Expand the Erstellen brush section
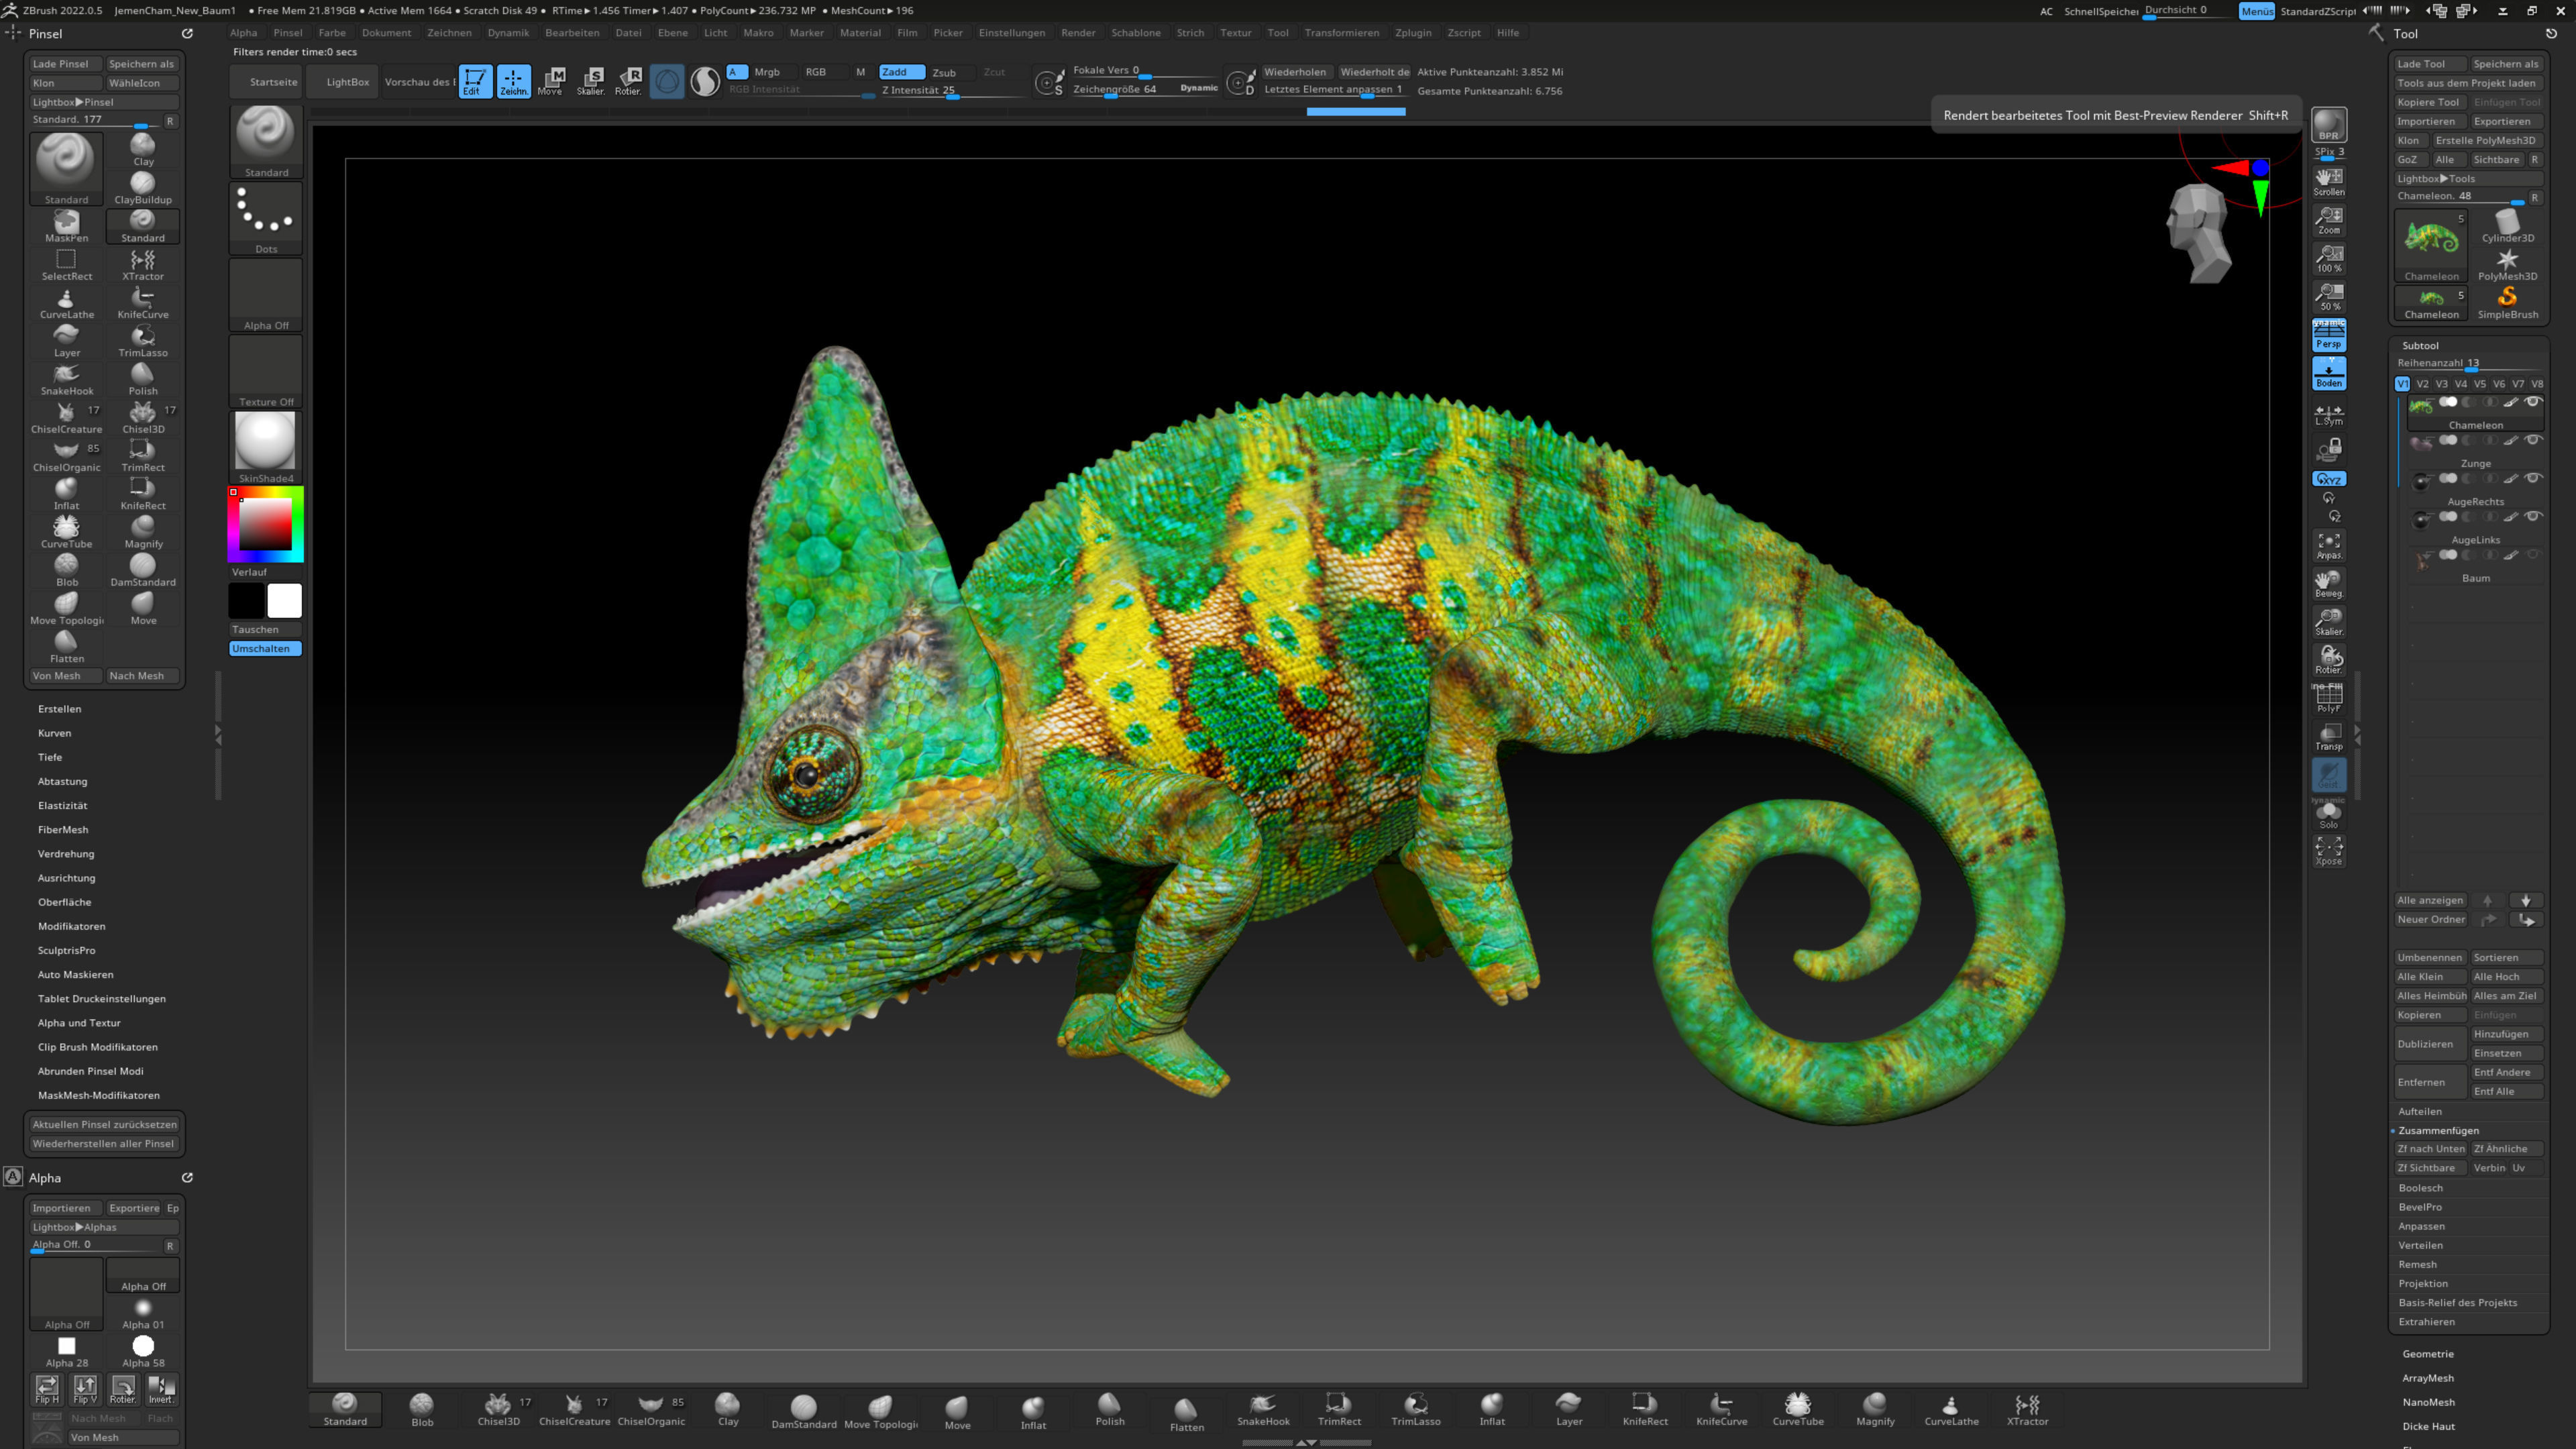The image size is (2576, 1449). point(60,709)
